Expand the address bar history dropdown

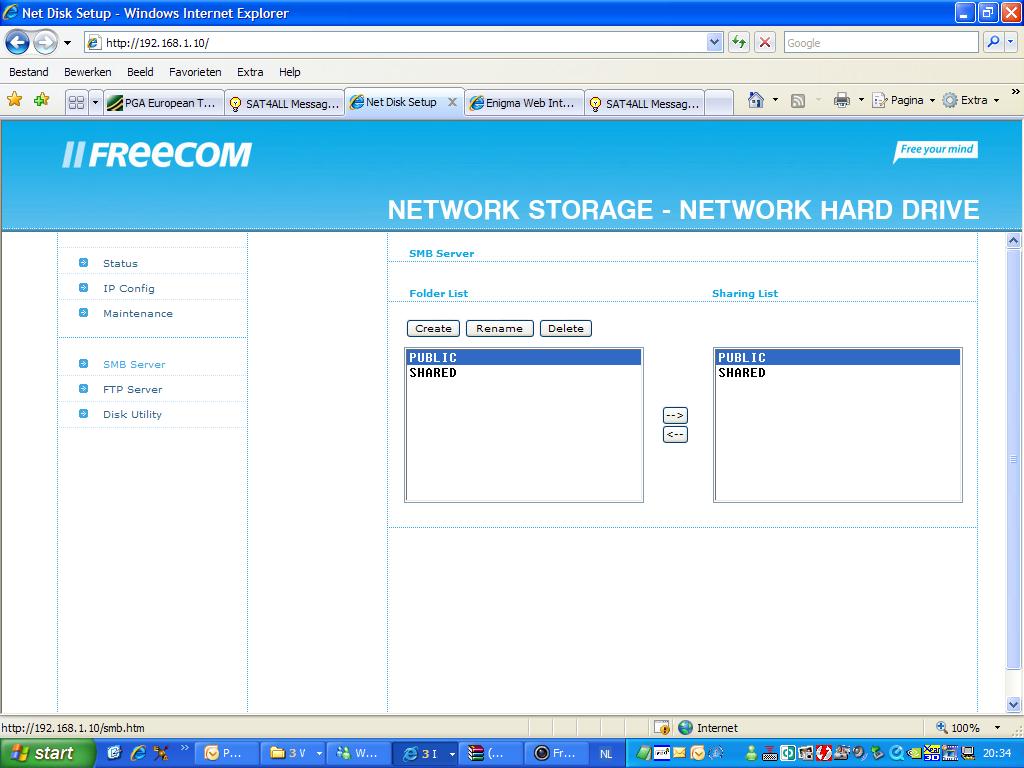(x=714, y=43)
